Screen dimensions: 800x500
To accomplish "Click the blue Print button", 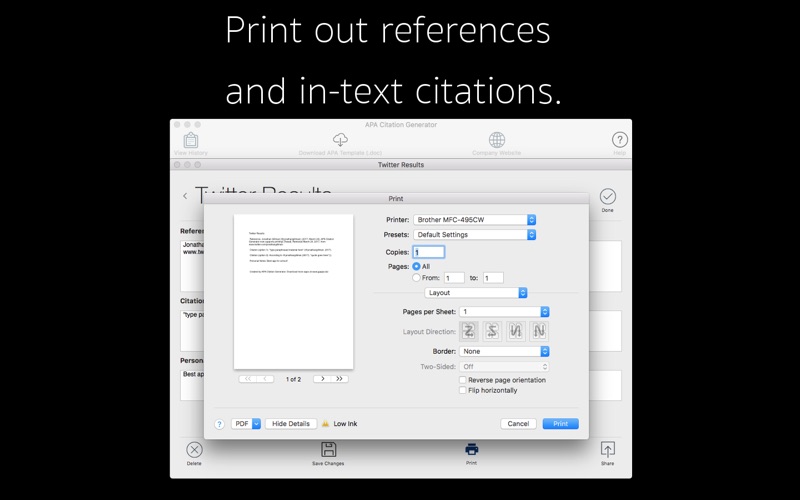I will coord(560,424).
